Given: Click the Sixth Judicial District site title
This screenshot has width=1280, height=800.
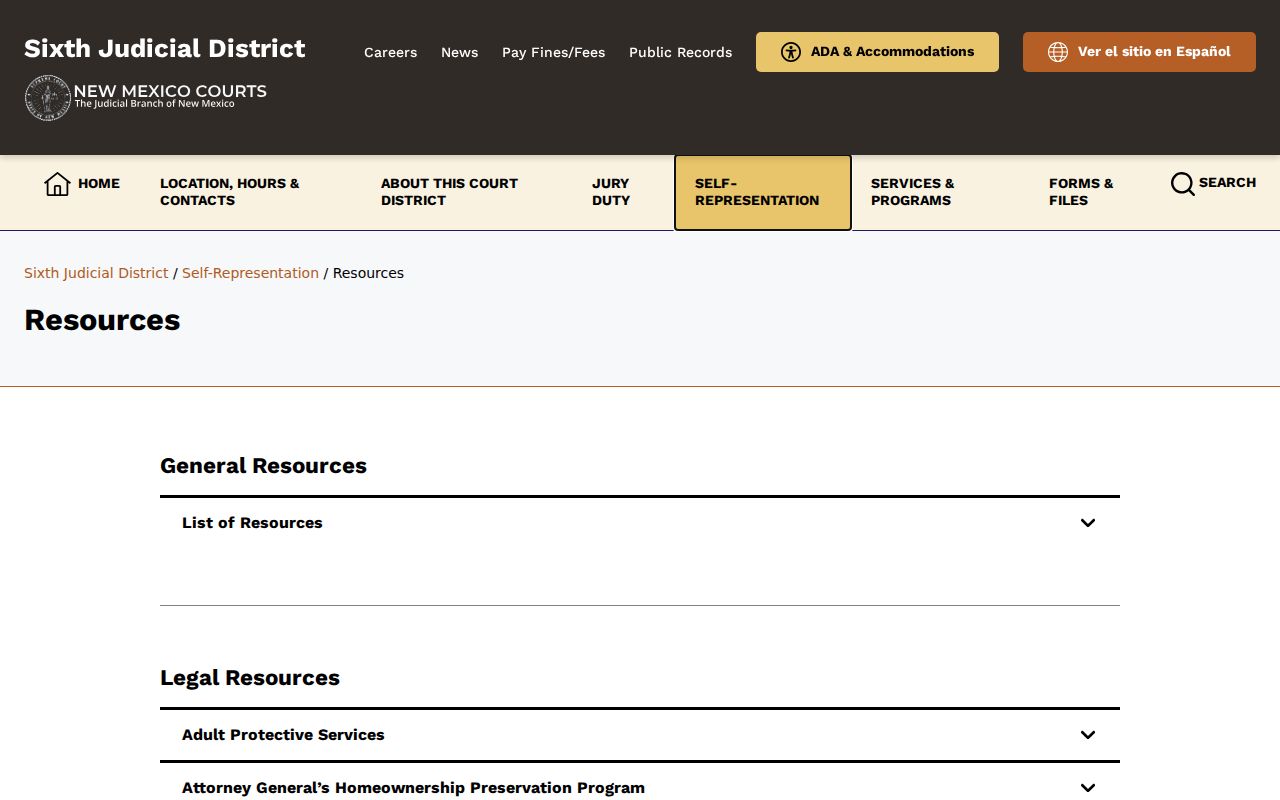Looking at the screenshot, I should point(165,48).
